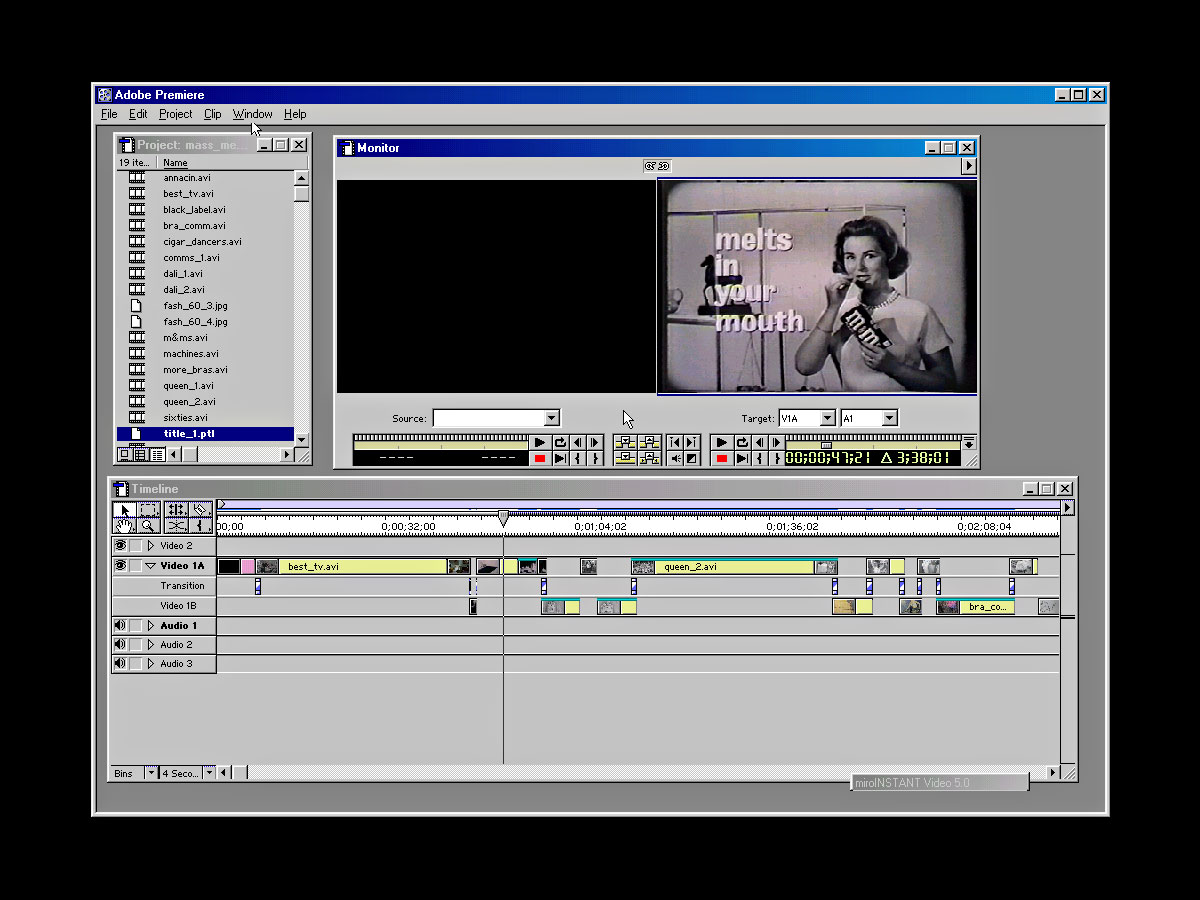The image size is (1200, 900).
Task: Open the Target audio track A1 dropdown
Action: 889,418
